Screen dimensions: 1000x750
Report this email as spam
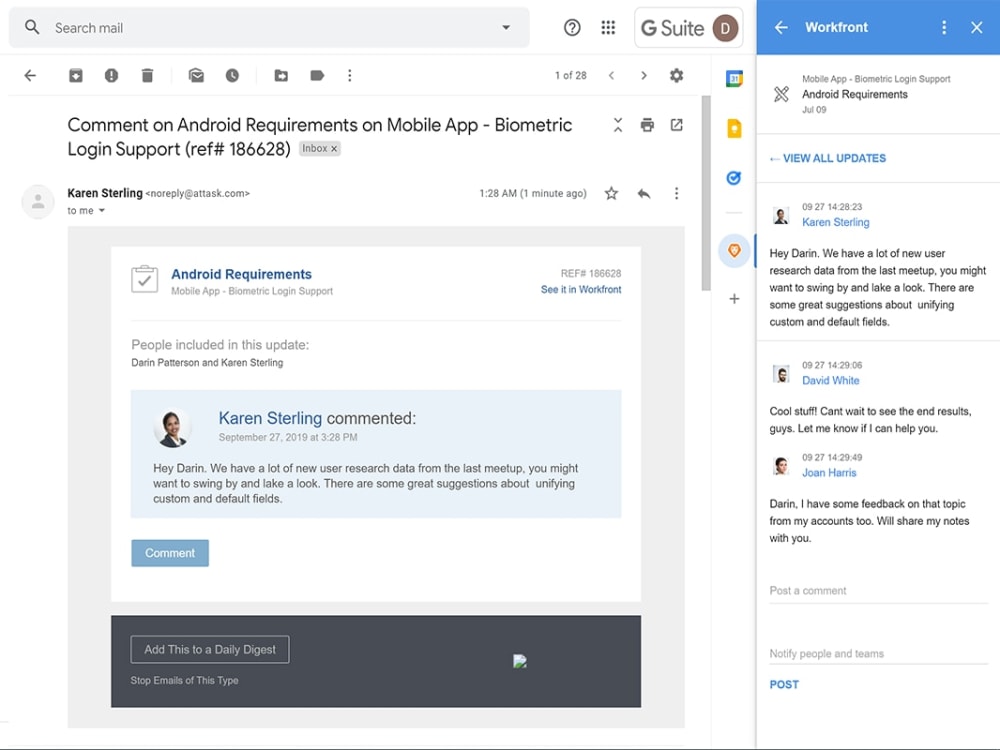(x=111, y=75)
